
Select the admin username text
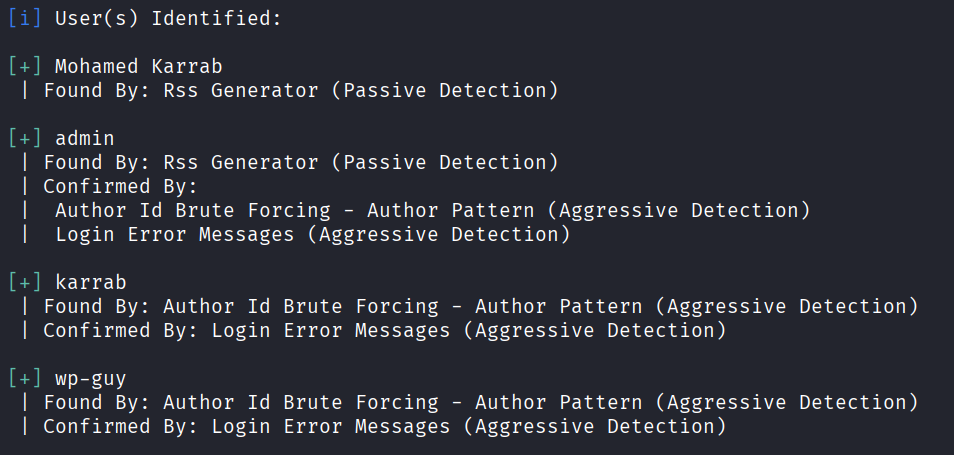(x=84, y=138)
